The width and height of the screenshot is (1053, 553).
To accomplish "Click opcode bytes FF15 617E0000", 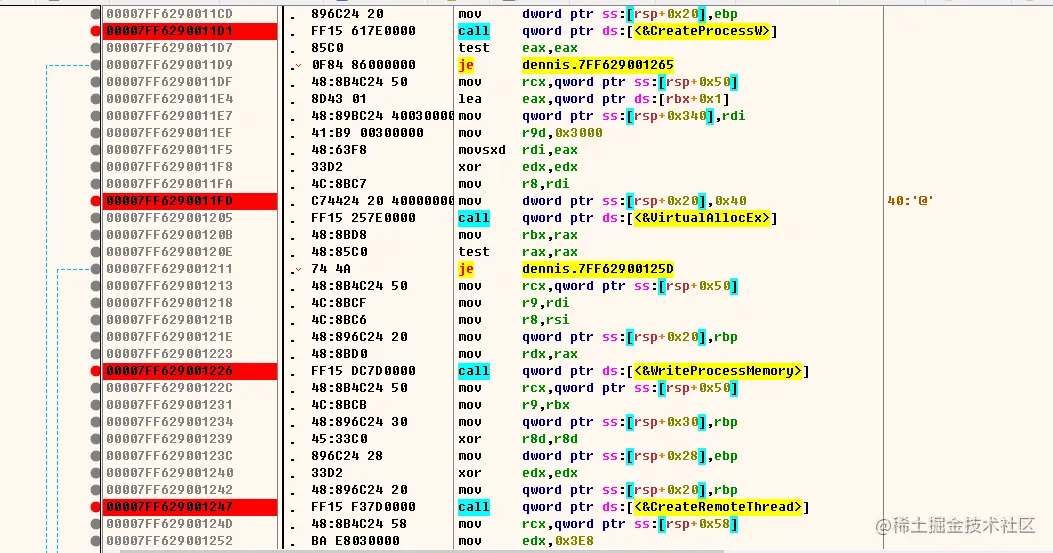I will (363, 31).
